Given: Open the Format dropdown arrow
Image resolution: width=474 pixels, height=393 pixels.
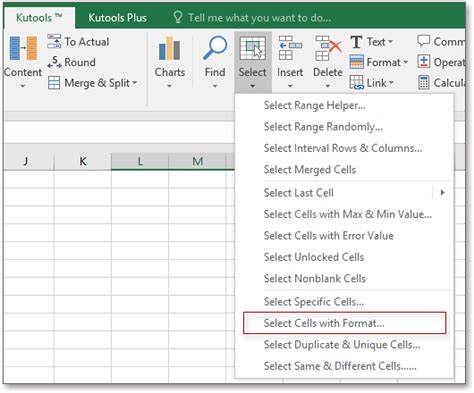Looking at the screenshot, I should [x=405, y=62].
